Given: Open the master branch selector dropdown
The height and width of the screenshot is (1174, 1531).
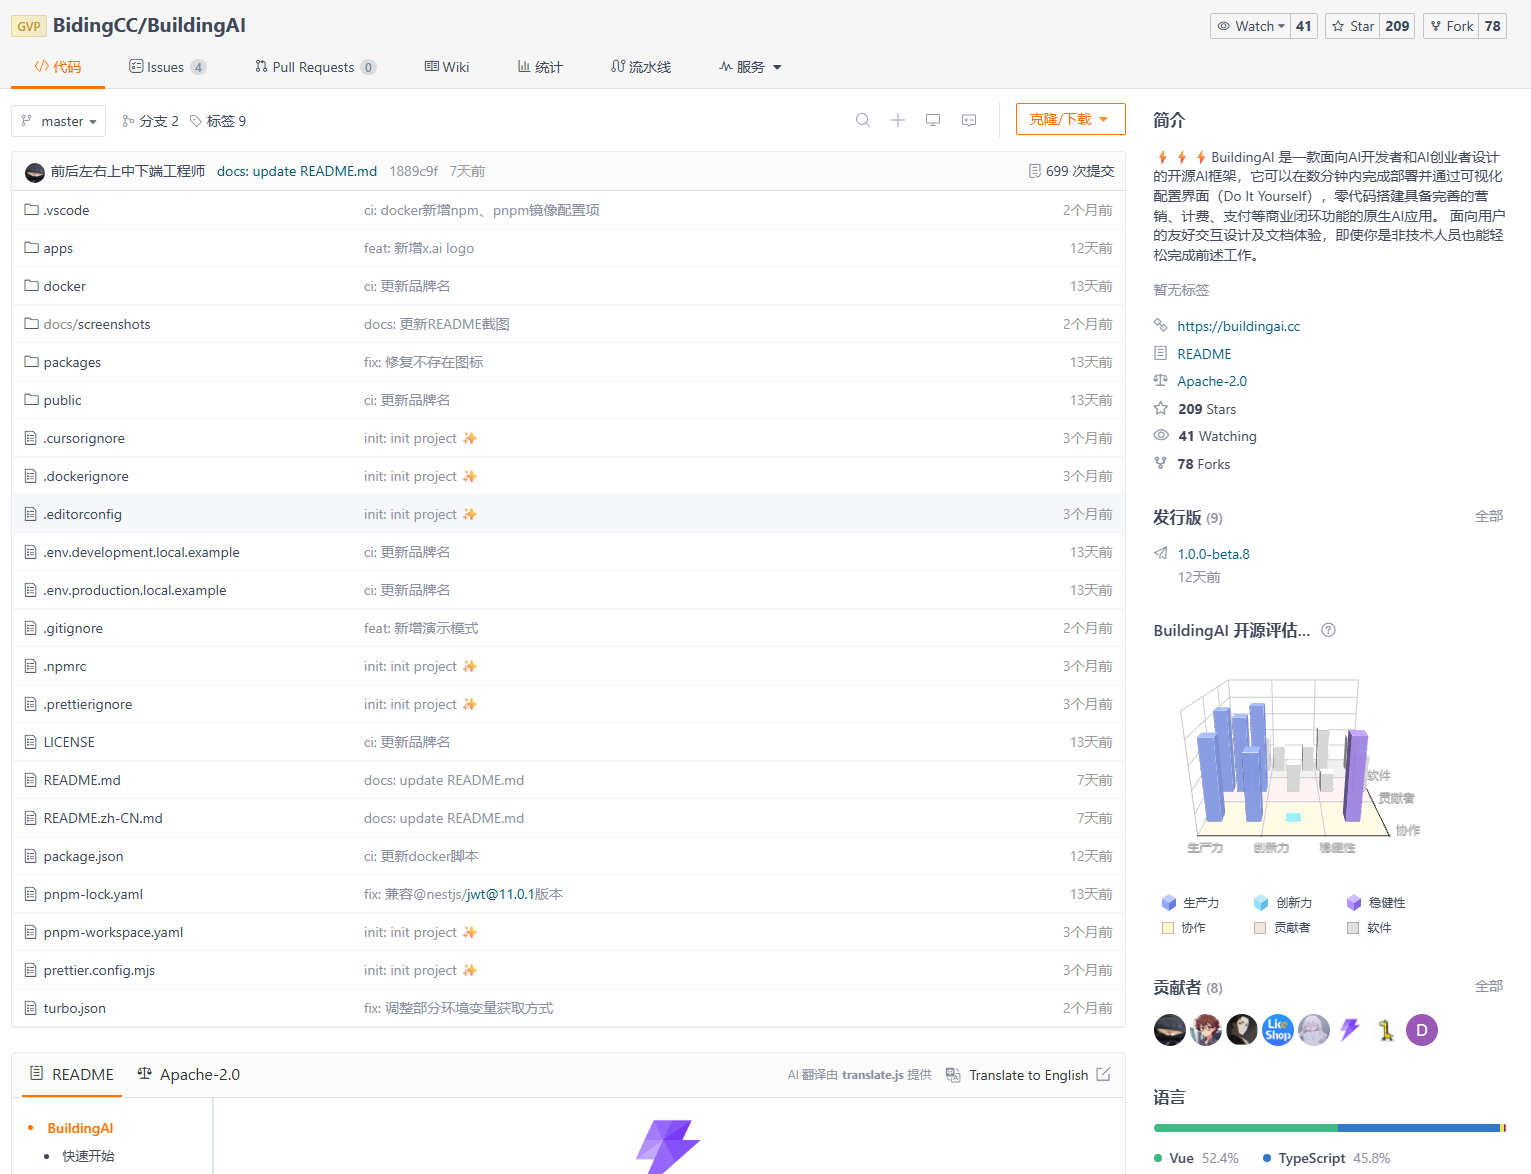Looking at the screenshot, I should [58, 120].
